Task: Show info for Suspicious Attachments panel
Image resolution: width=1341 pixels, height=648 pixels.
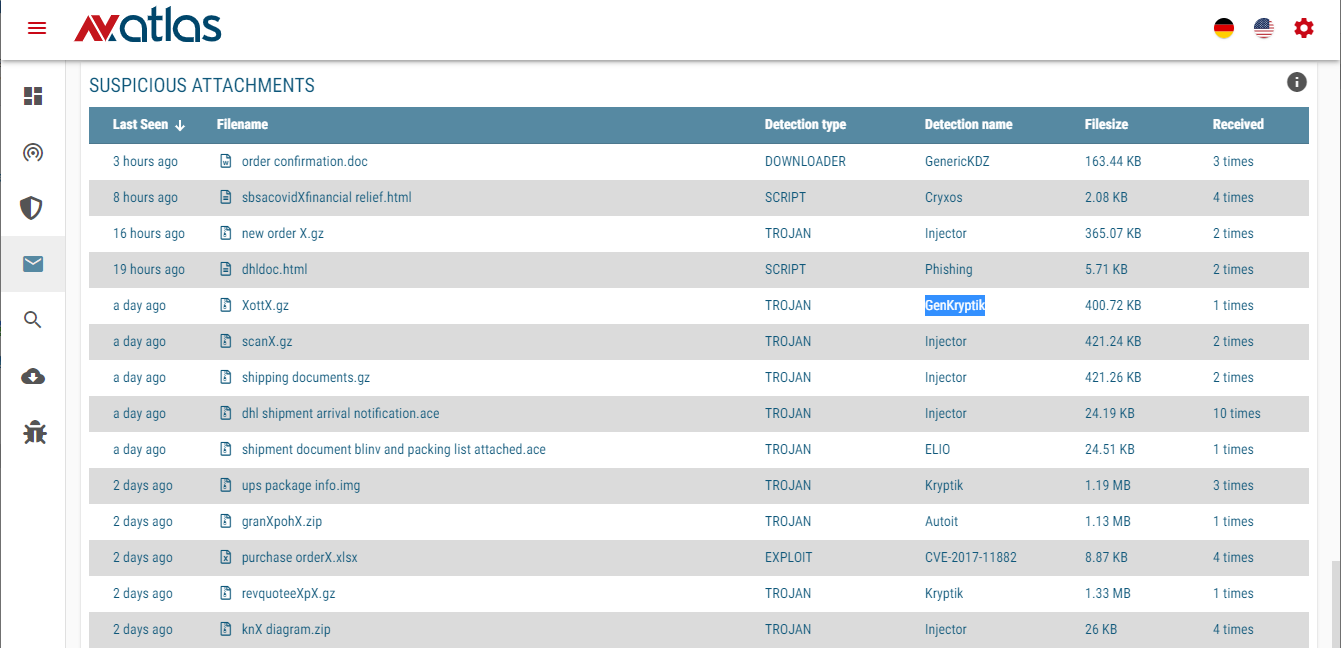Action: 1297,82
